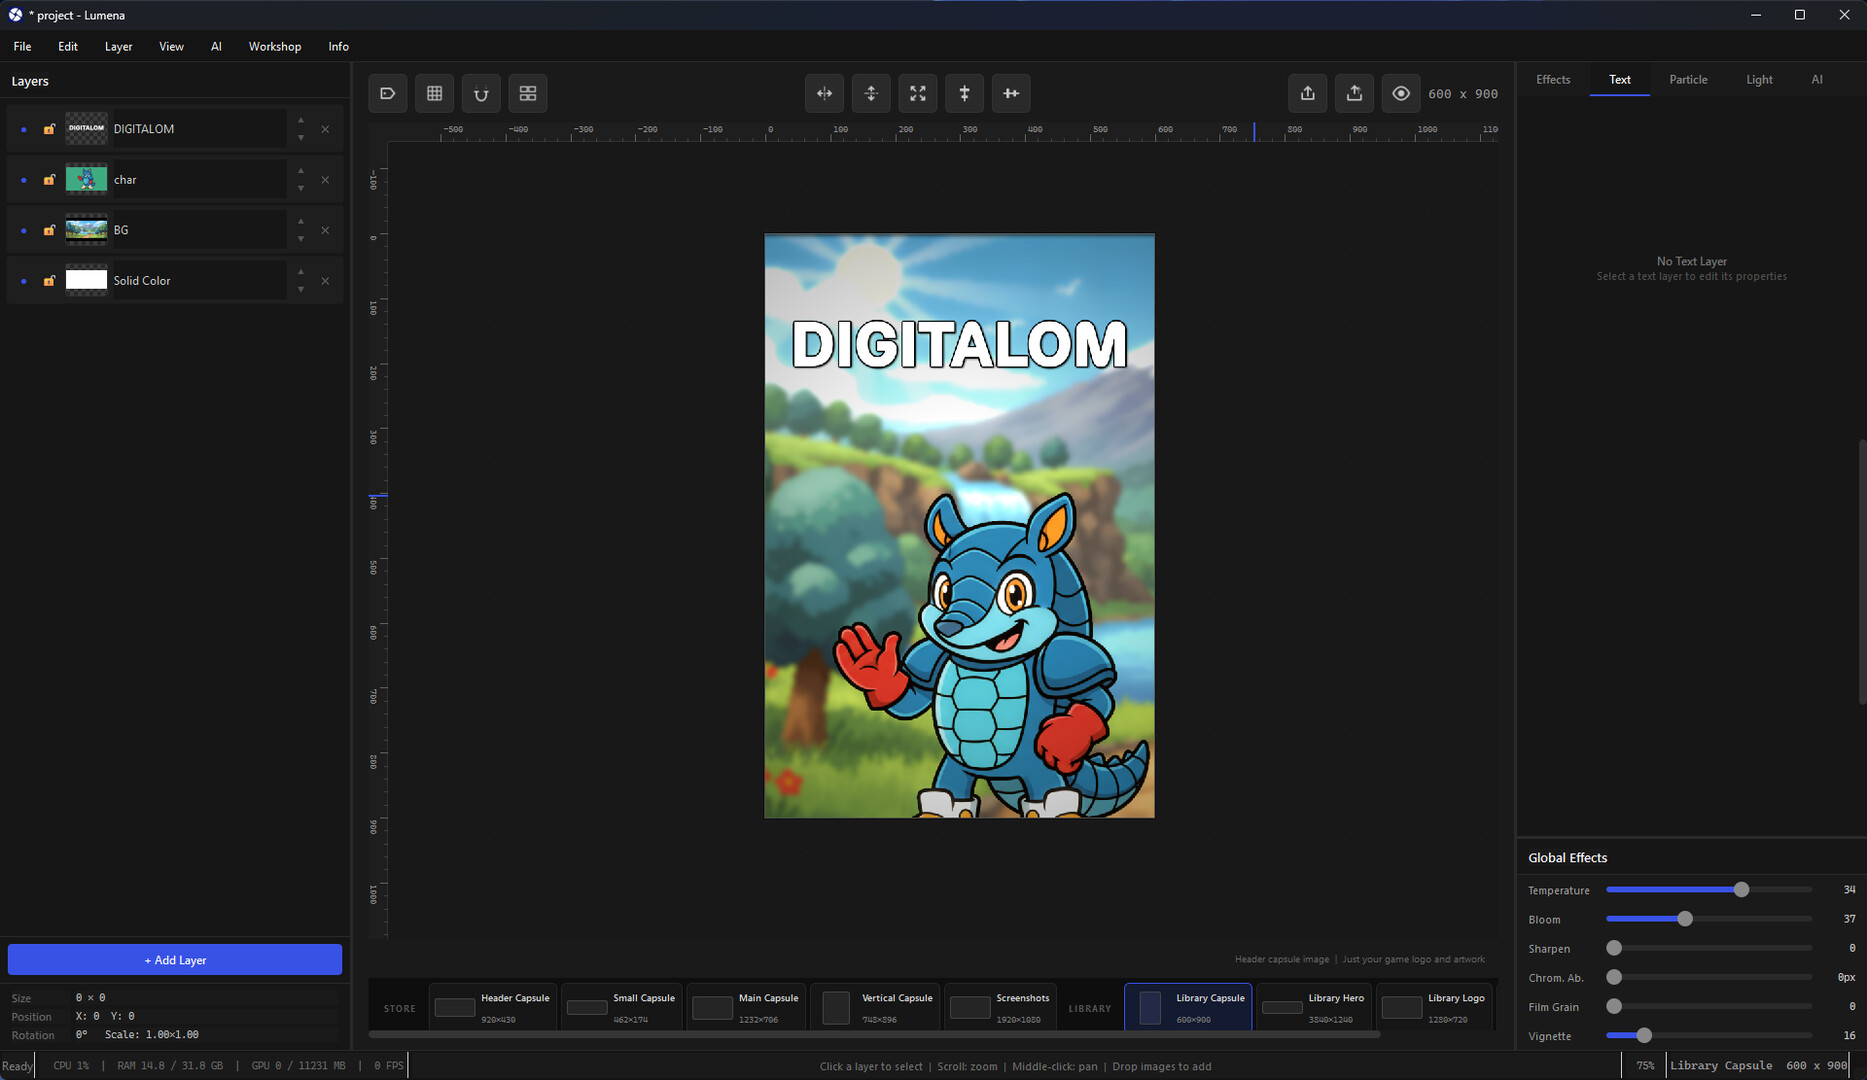
Task: Select the Vertical Capsule preset
Action: pyautogui.click(x=876, y=1007)
